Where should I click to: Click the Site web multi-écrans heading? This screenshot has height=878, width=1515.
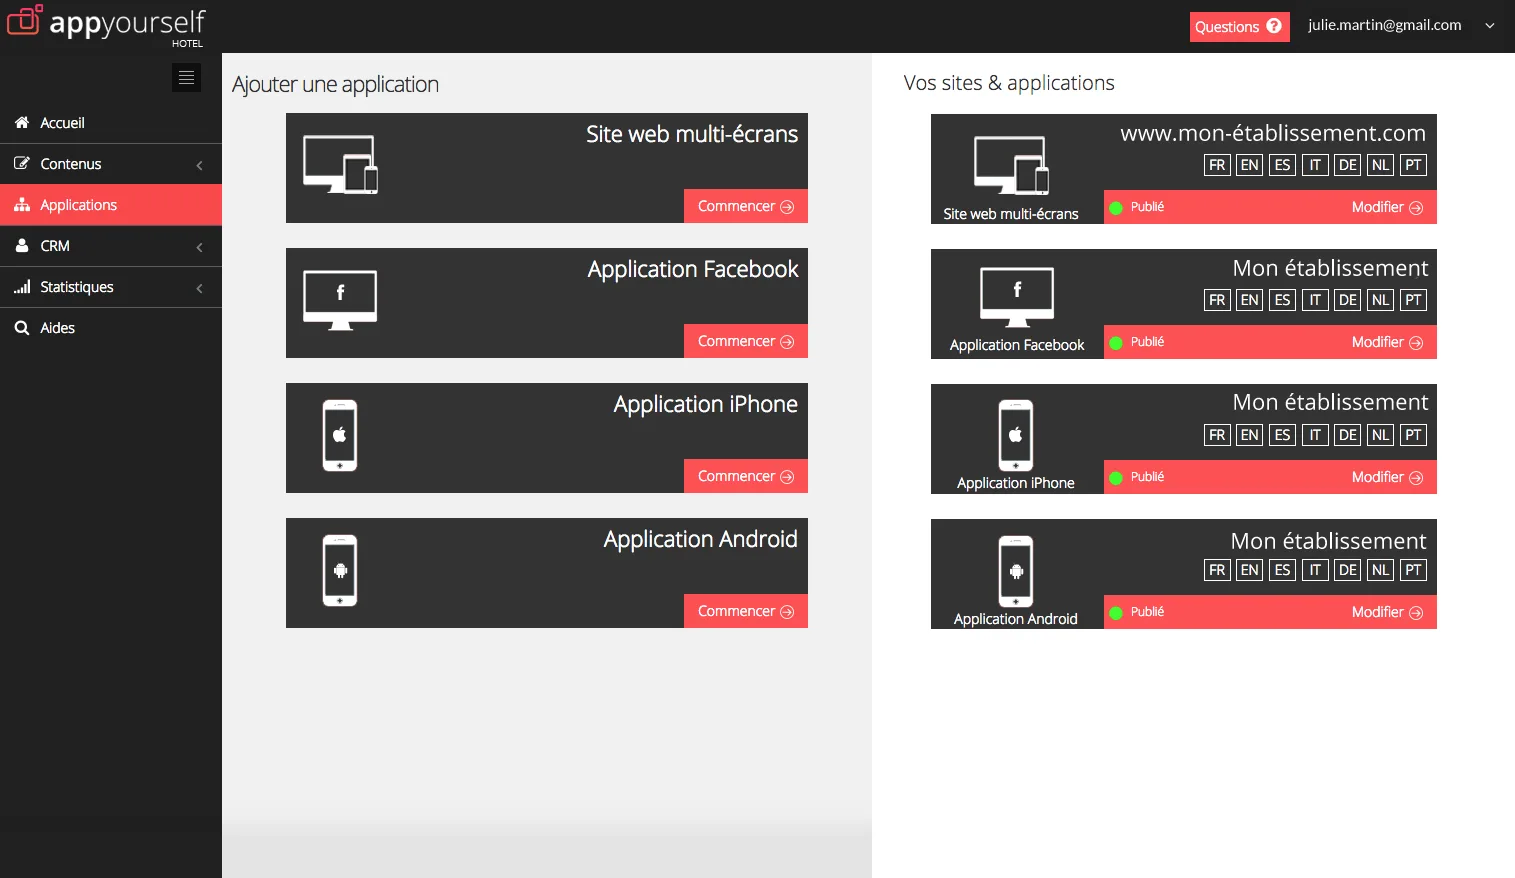692,134
